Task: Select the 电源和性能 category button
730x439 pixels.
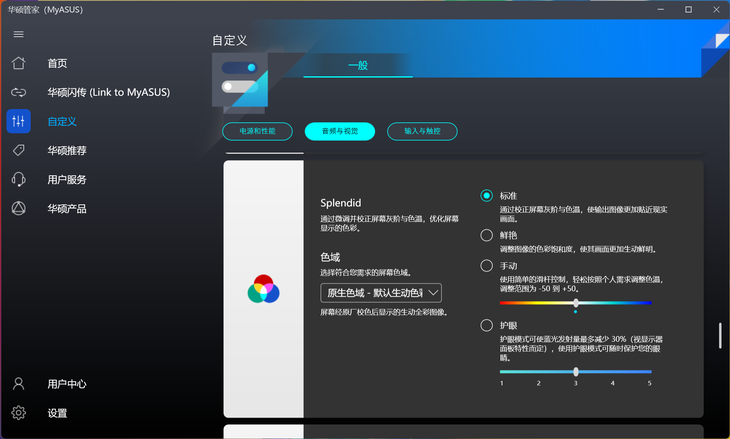Action: click(x=257, y=131)
